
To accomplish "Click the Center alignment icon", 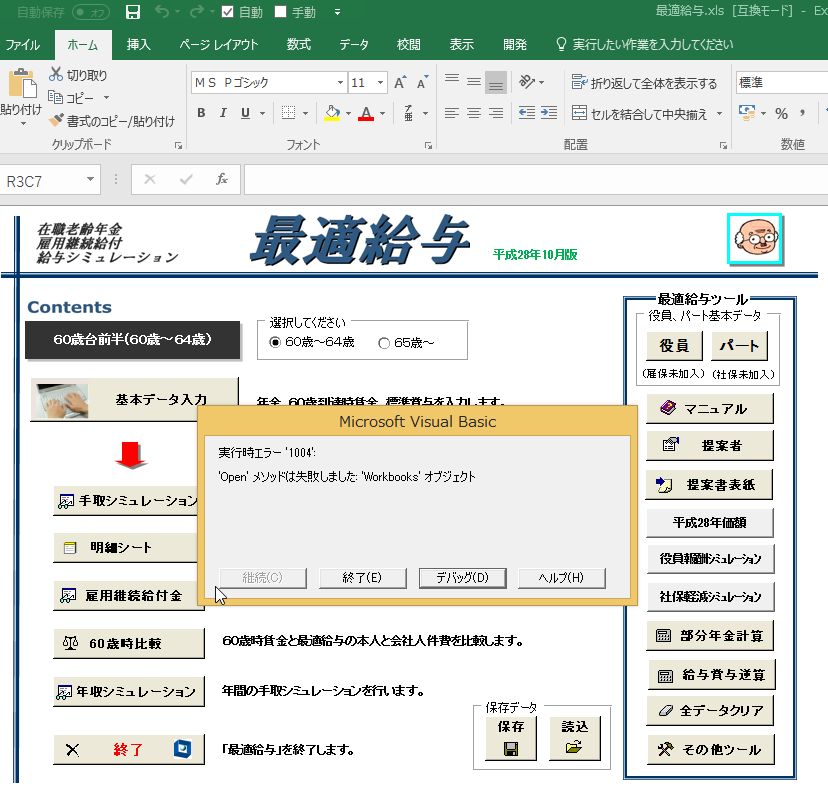I will [x=474, y=113].
